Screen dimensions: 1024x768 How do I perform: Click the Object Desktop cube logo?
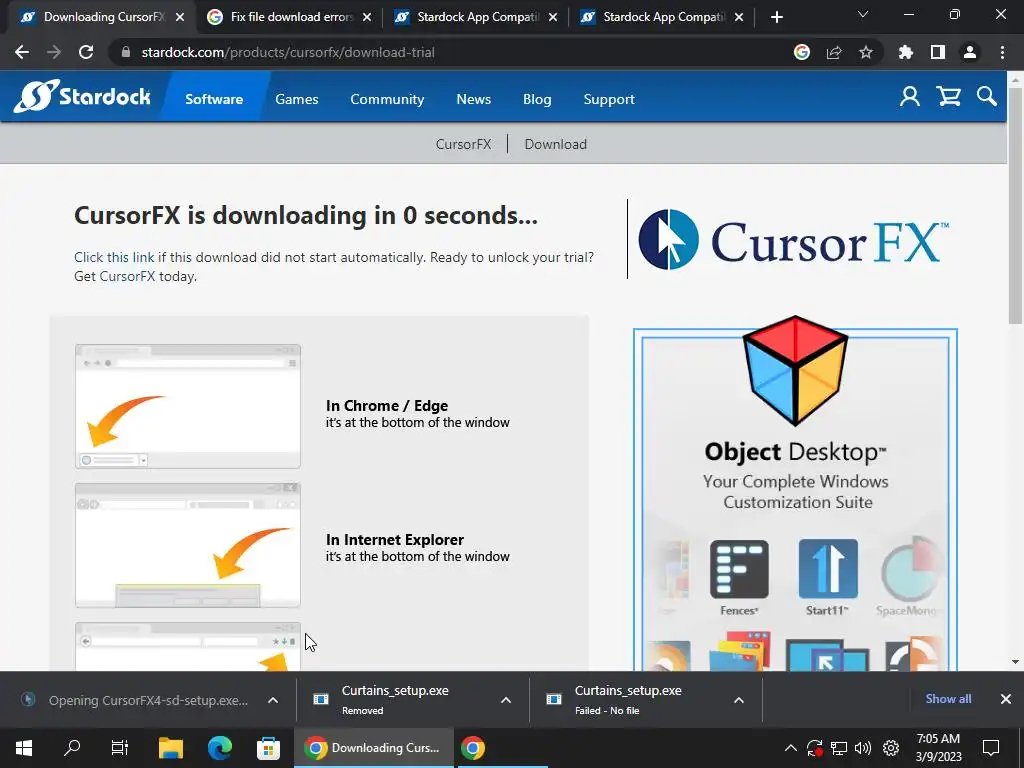point(795,370)
